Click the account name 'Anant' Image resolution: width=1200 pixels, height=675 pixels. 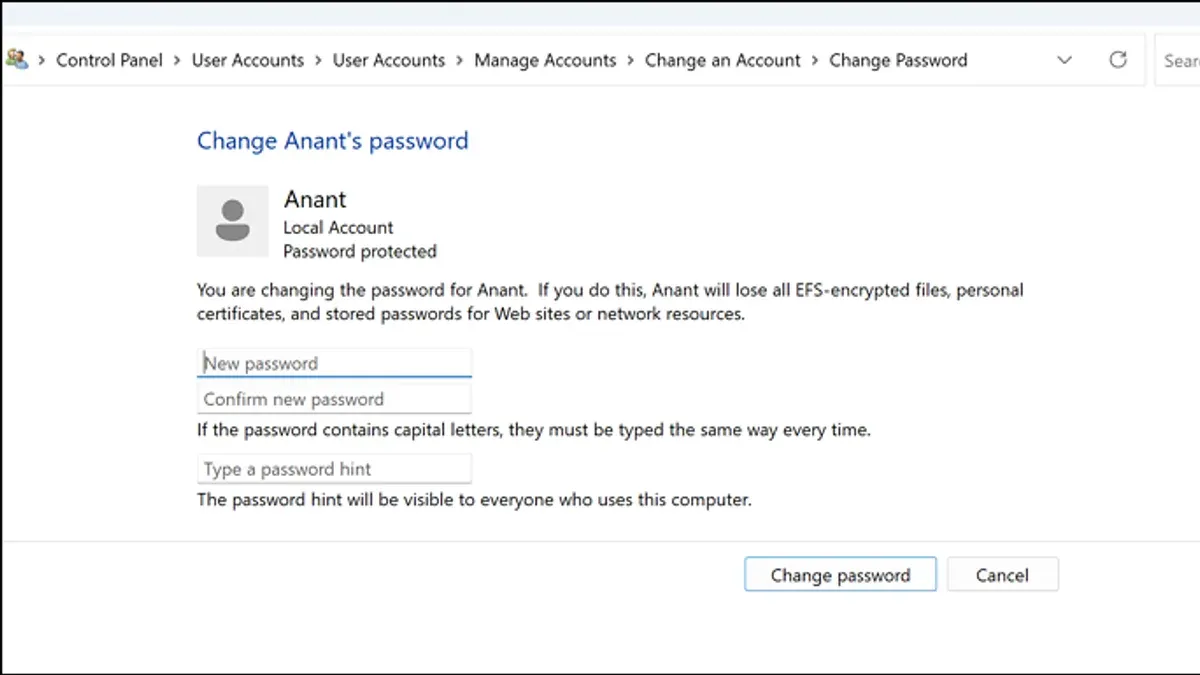[315, 199]
